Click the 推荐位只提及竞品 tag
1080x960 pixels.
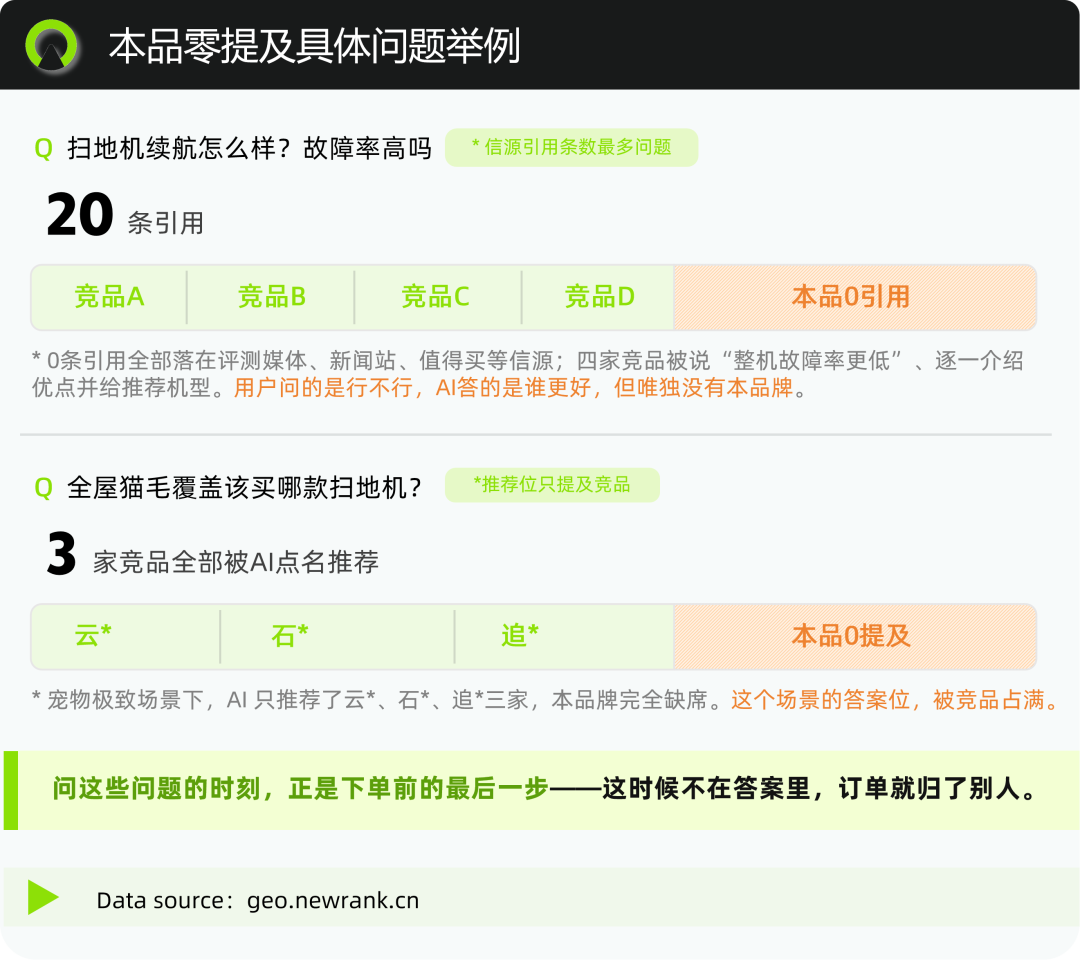tap(552, 485)
